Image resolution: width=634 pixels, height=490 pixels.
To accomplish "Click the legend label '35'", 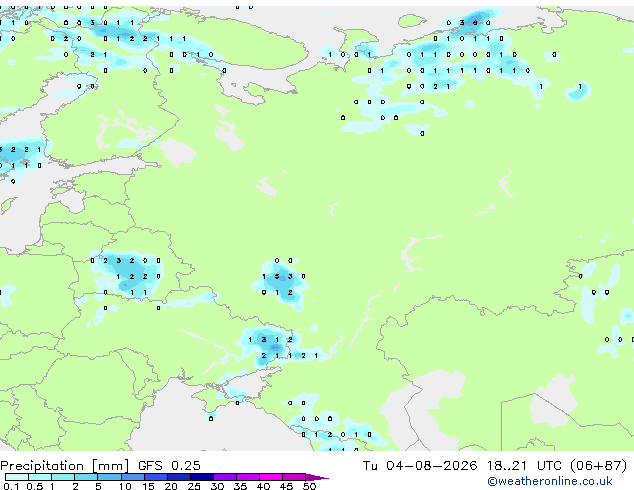I will click(x=240, y=486).
